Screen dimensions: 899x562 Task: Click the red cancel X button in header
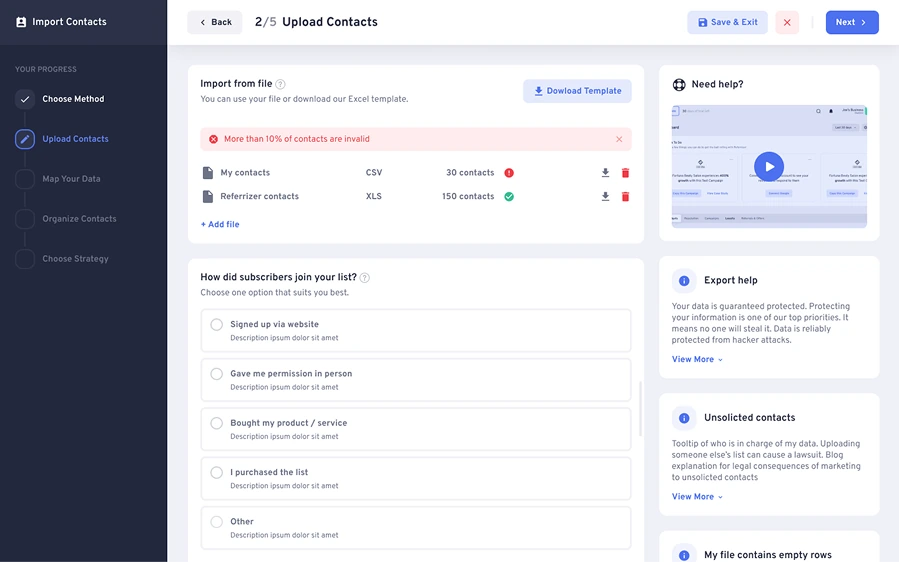tap(787, 22)
